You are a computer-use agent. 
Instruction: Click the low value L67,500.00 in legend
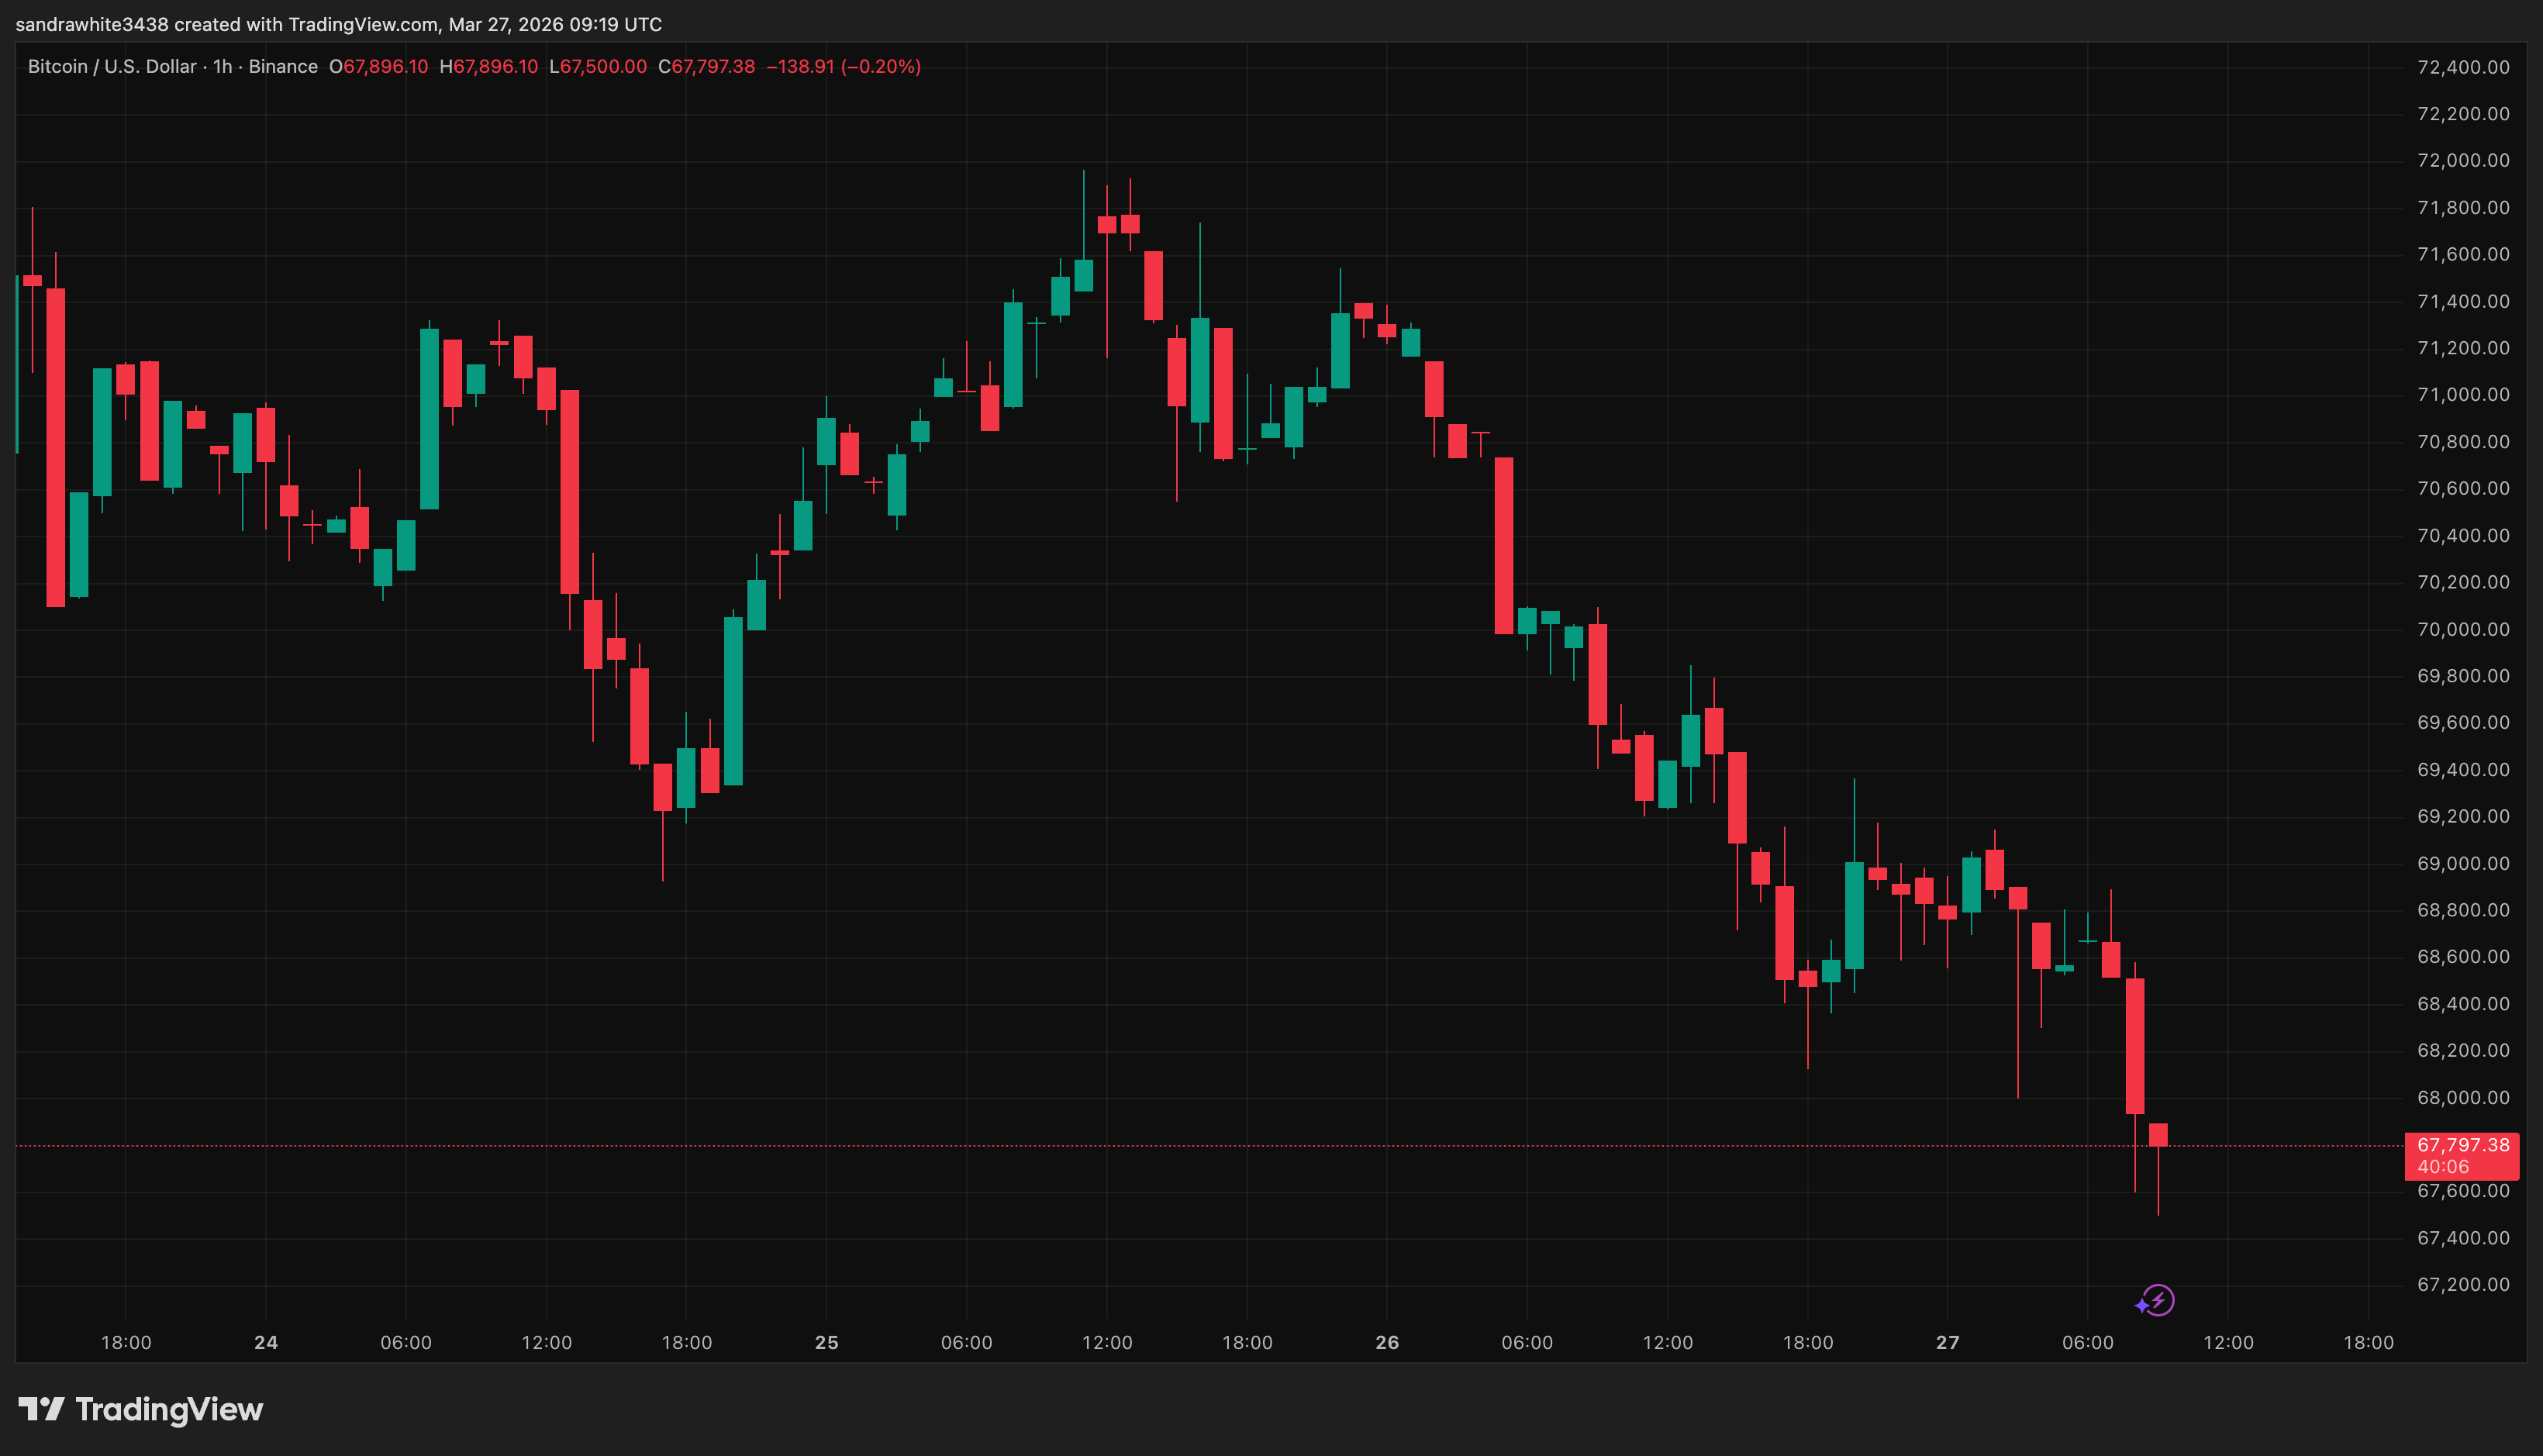coord(598,67)
